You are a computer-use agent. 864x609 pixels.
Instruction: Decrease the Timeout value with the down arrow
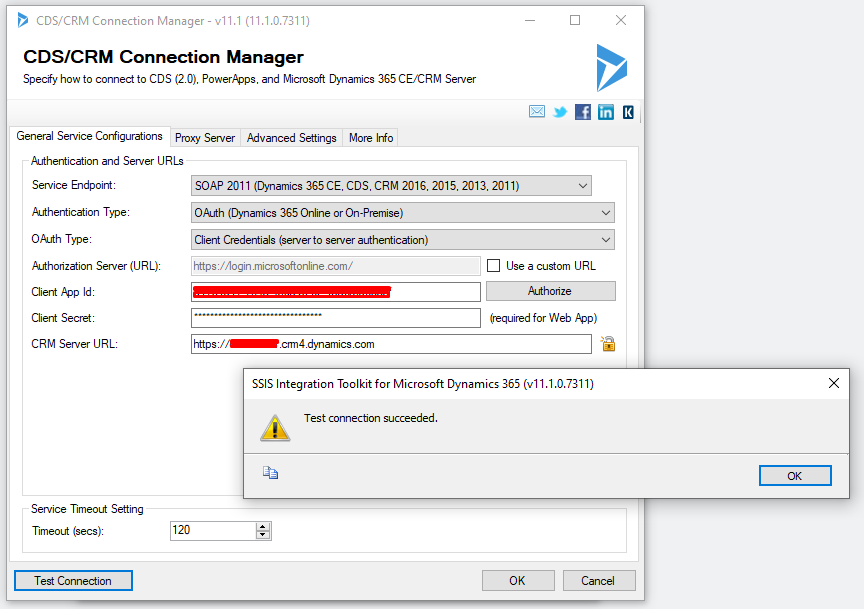[x=263, y=535]
